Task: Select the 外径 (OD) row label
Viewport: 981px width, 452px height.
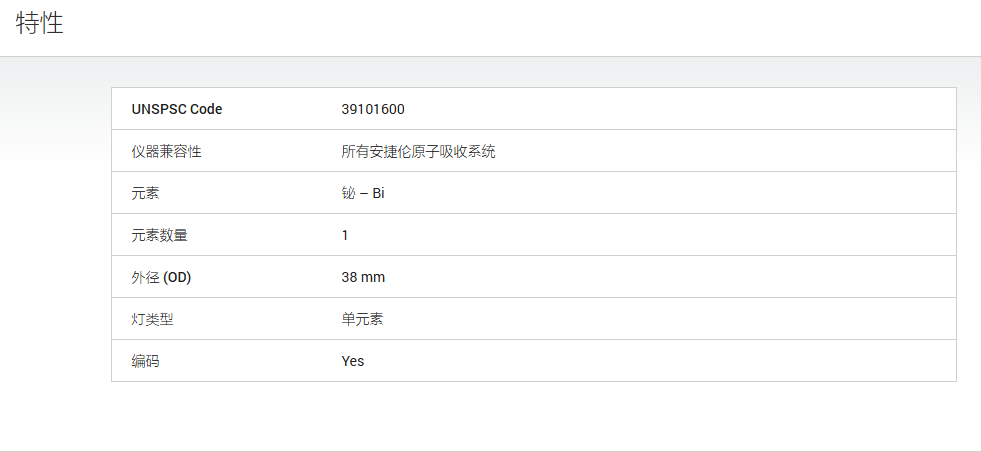Action: (x=161, y=277)
